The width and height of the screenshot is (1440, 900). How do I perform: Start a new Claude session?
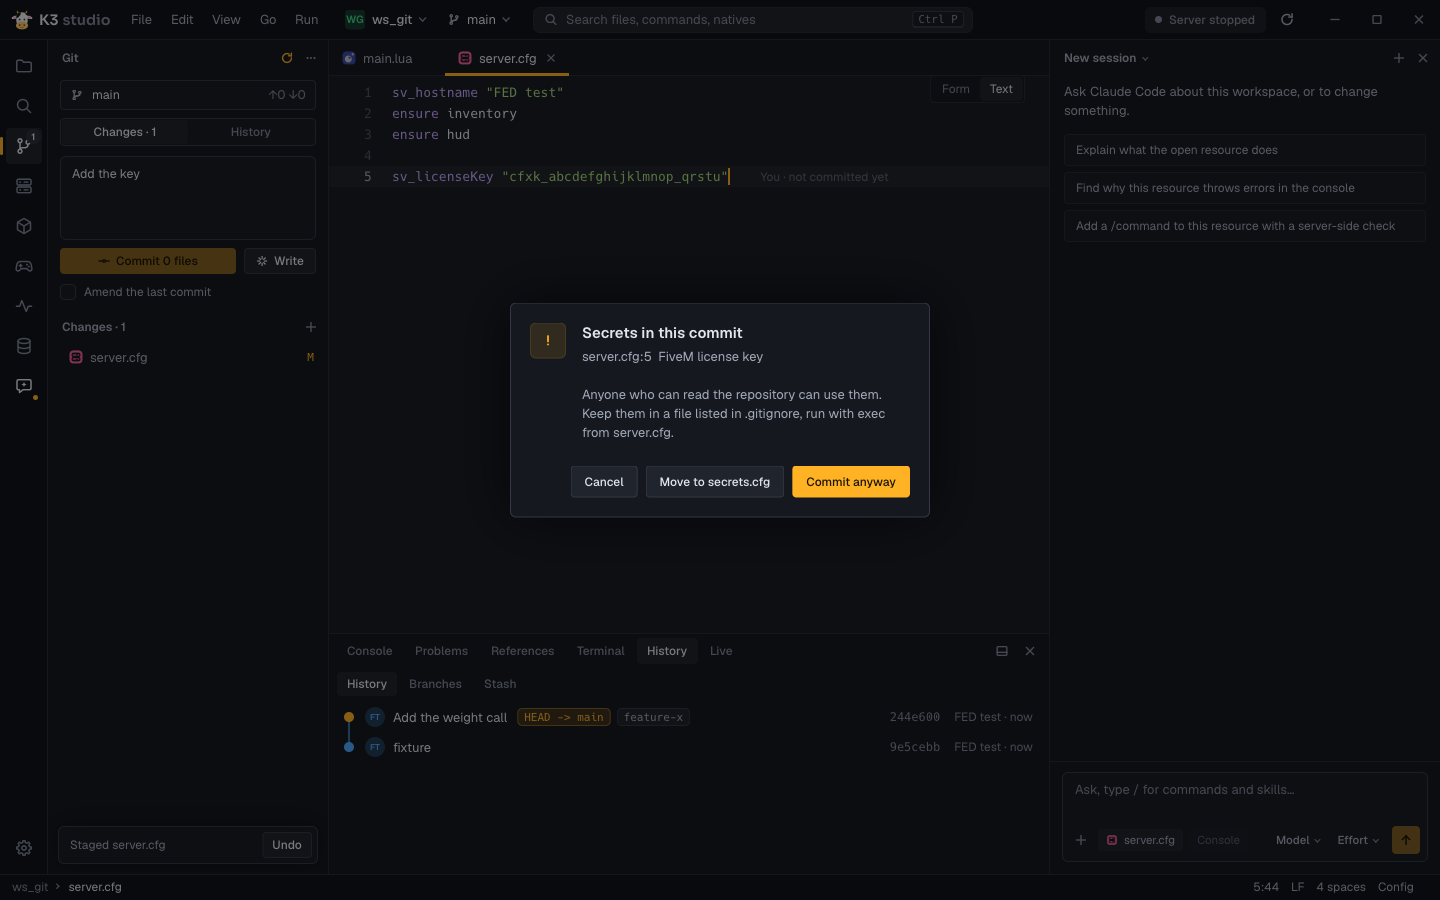pyautogui.click(x=1399, y=58)
